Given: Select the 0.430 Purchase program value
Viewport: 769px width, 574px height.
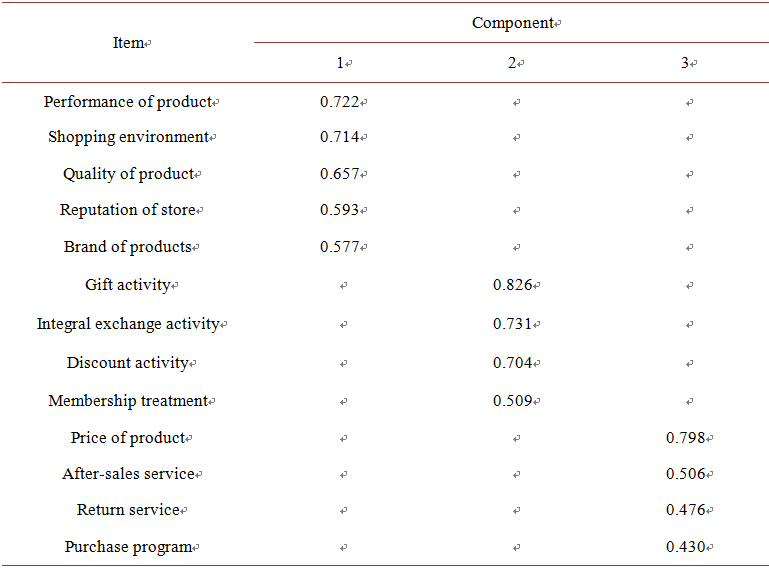Looking at the screenshot, I should point(686,547).
